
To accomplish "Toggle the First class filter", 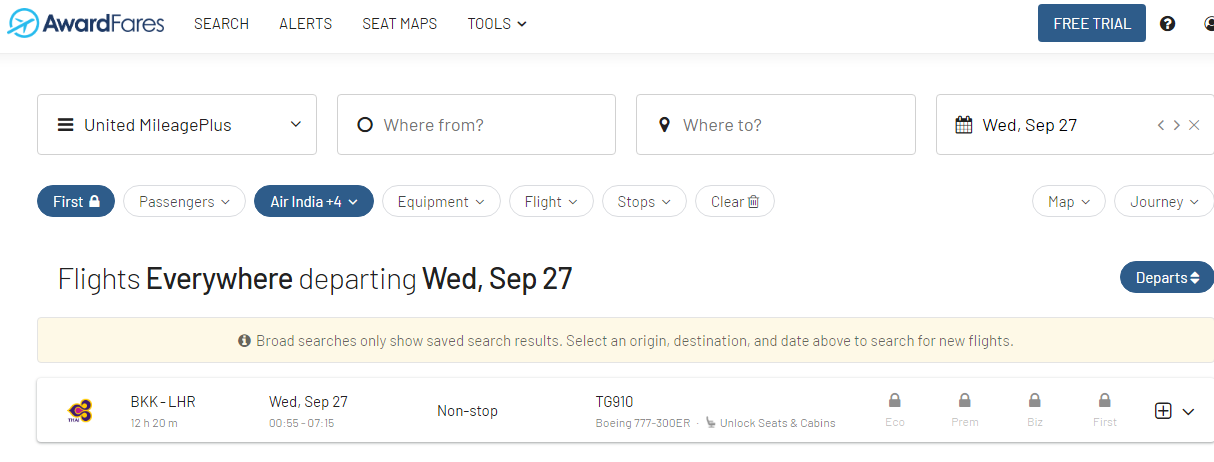I will 76,202.
